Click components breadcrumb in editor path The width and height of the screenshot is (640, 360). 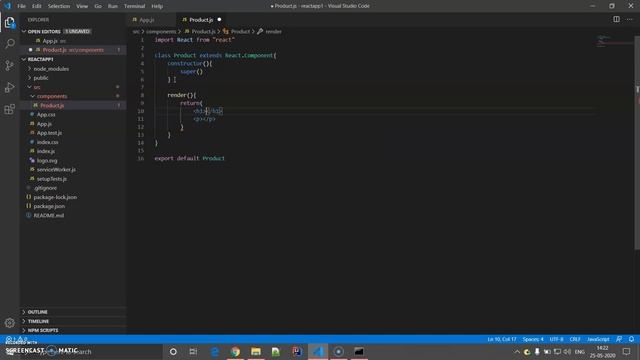point(161,31)
